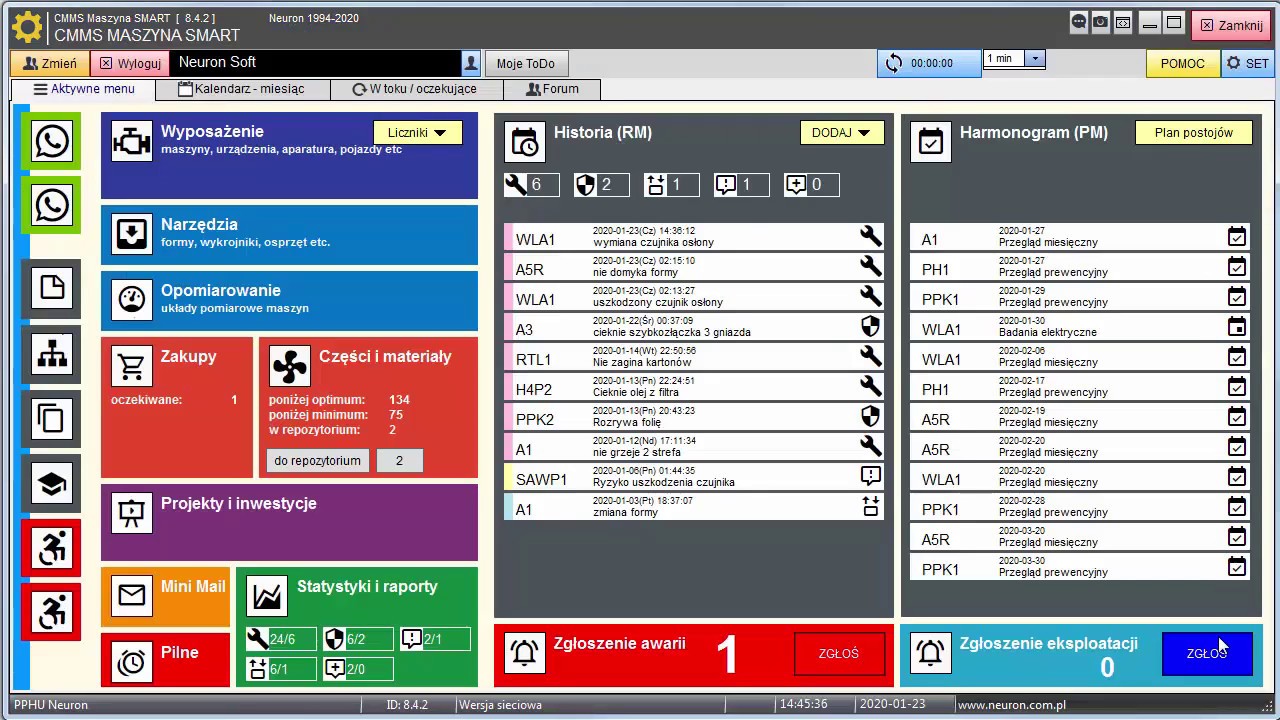Open PPK1 2020-01-29 Przegląd prewencyjny entry
The image size is (1280, 720).
(1081, 297)
